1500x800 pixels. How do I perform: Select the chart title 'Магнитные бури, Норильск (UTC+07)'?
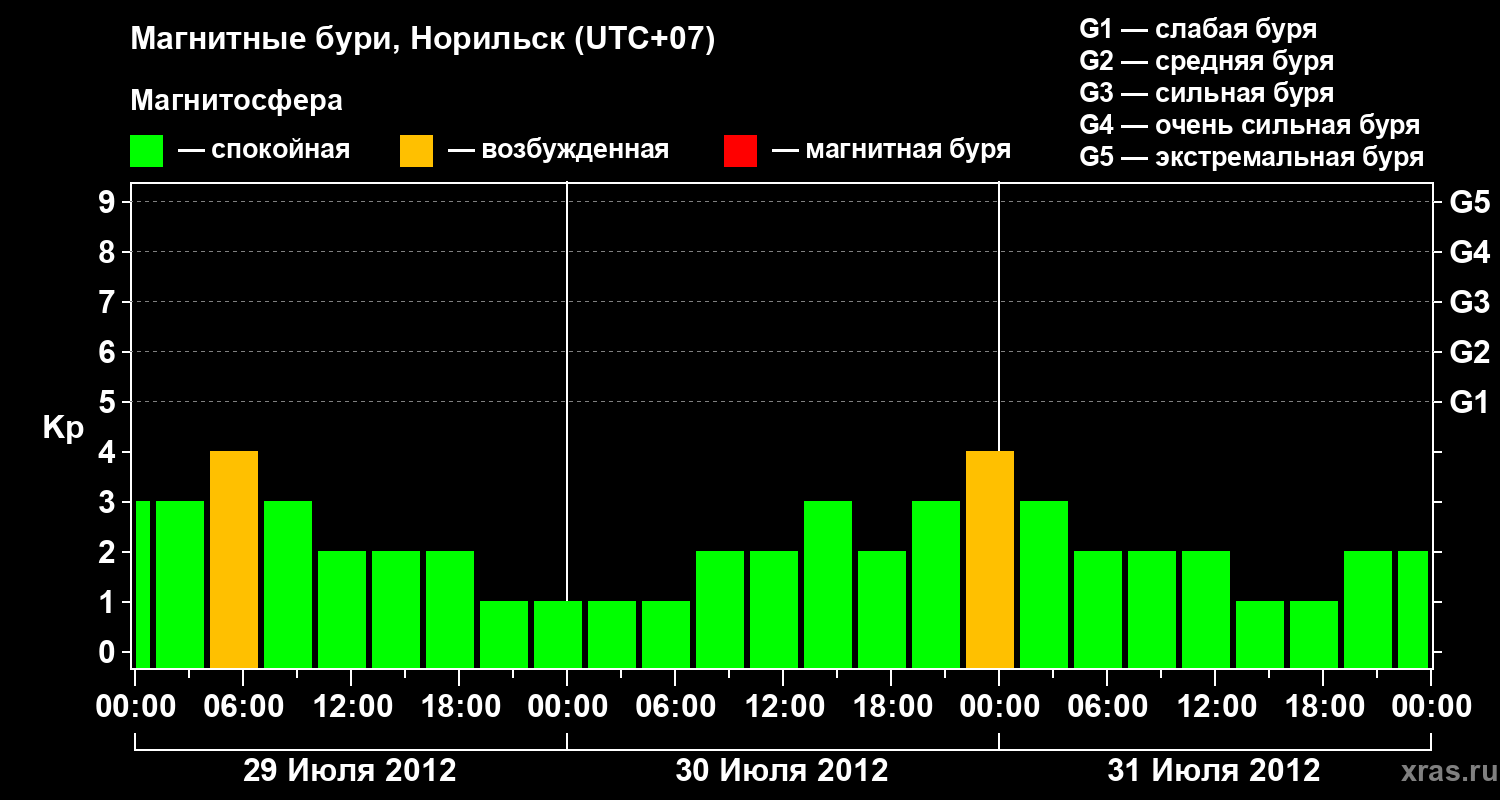coord(422,41)
